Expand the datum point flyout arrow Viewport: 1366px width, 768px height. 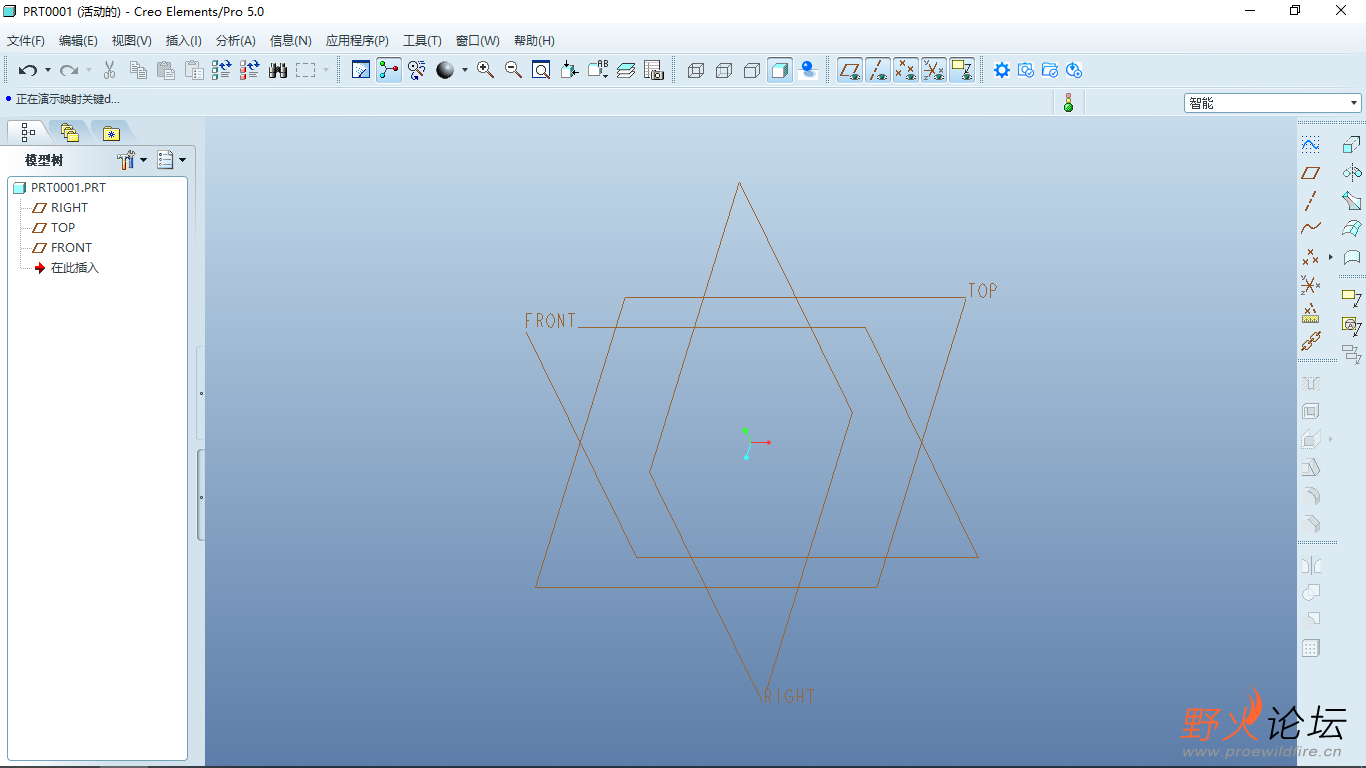coord(1331,257)
